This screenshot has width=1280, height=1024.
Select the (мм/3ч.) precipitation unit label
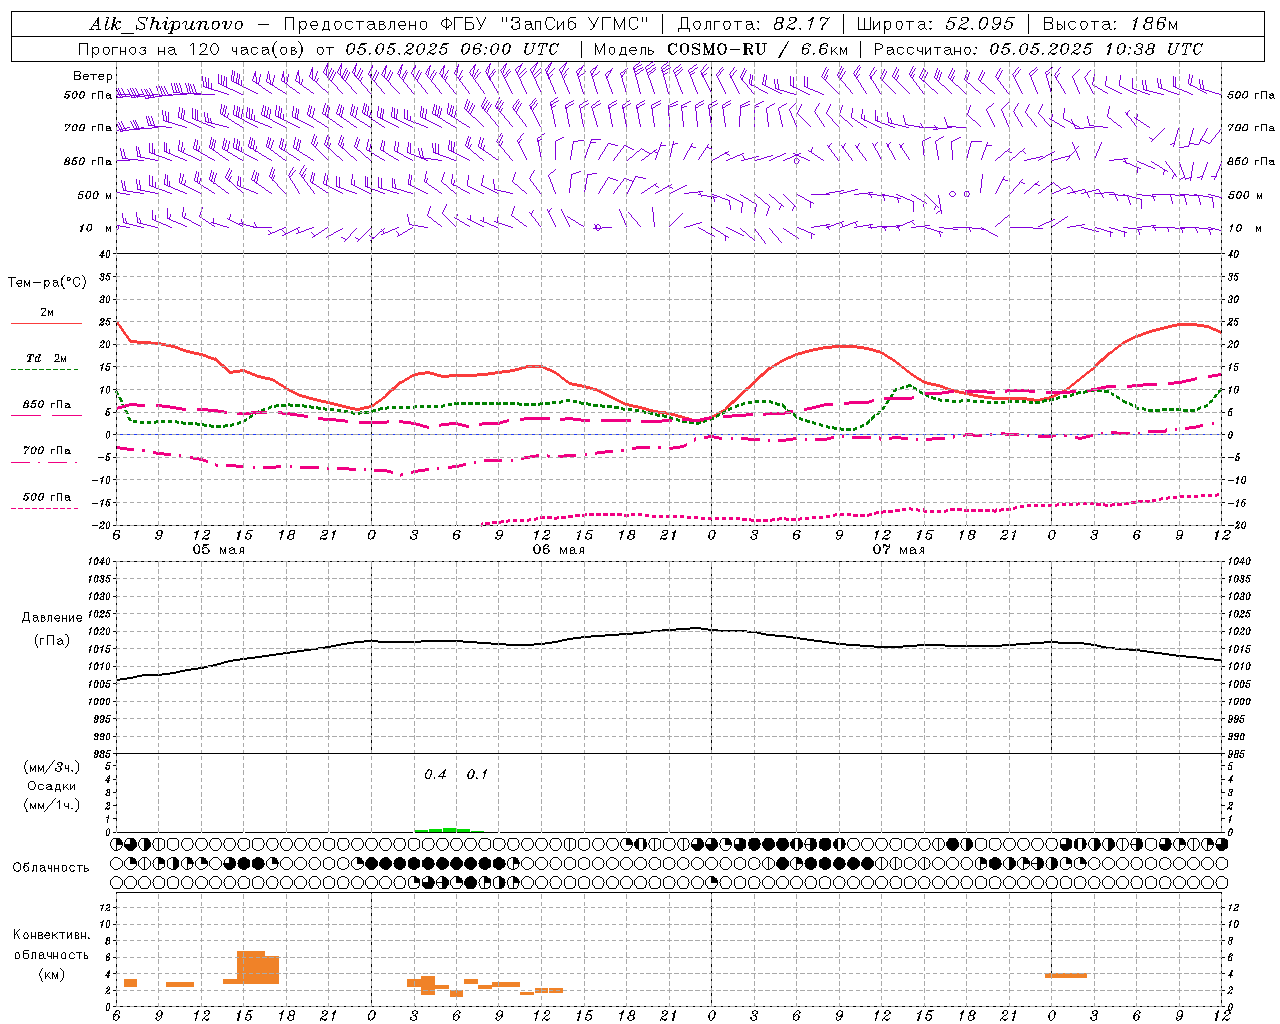(52, 767)
